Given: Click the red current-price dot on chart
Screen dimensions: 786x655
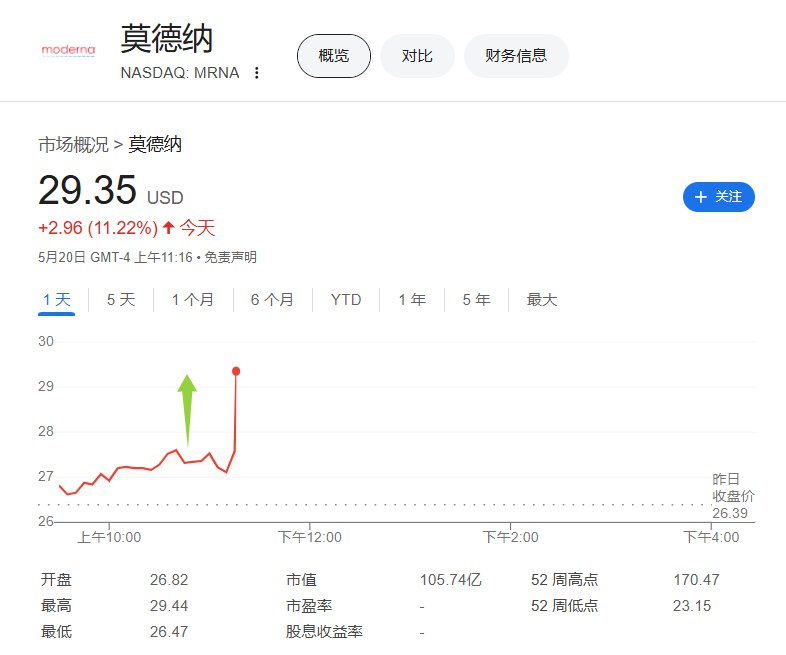Looking at the screenshot, I should tap(236, 371).
